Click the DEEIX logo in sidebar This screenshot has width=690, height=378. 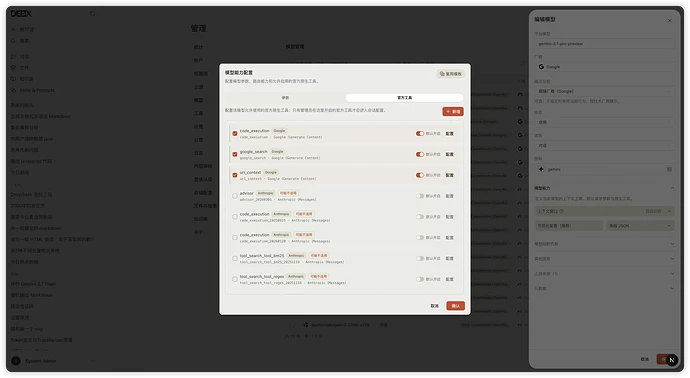point(21,14)
